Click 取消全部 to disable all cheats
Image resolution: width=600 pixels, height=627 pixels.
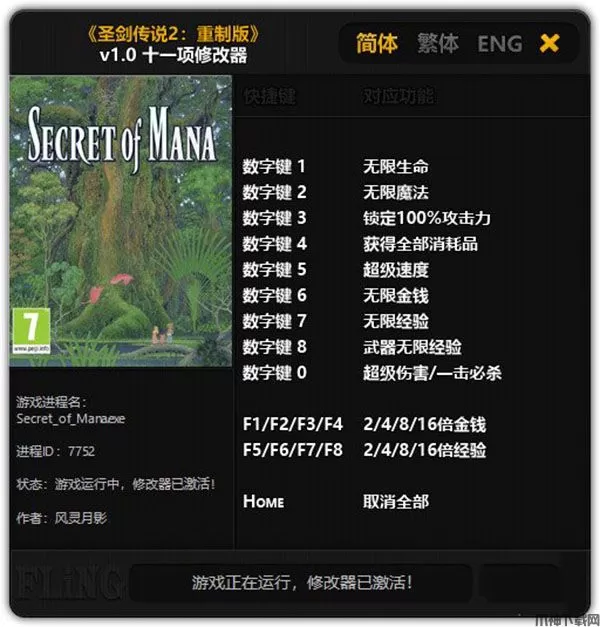click(x=396, y=501)
